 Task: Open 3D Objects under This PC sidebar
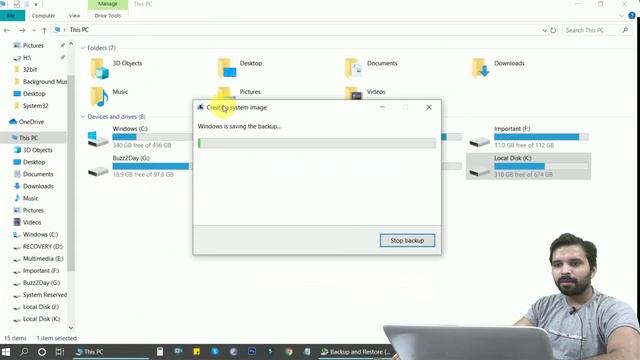pyautogui.click(x=38, y=150)
